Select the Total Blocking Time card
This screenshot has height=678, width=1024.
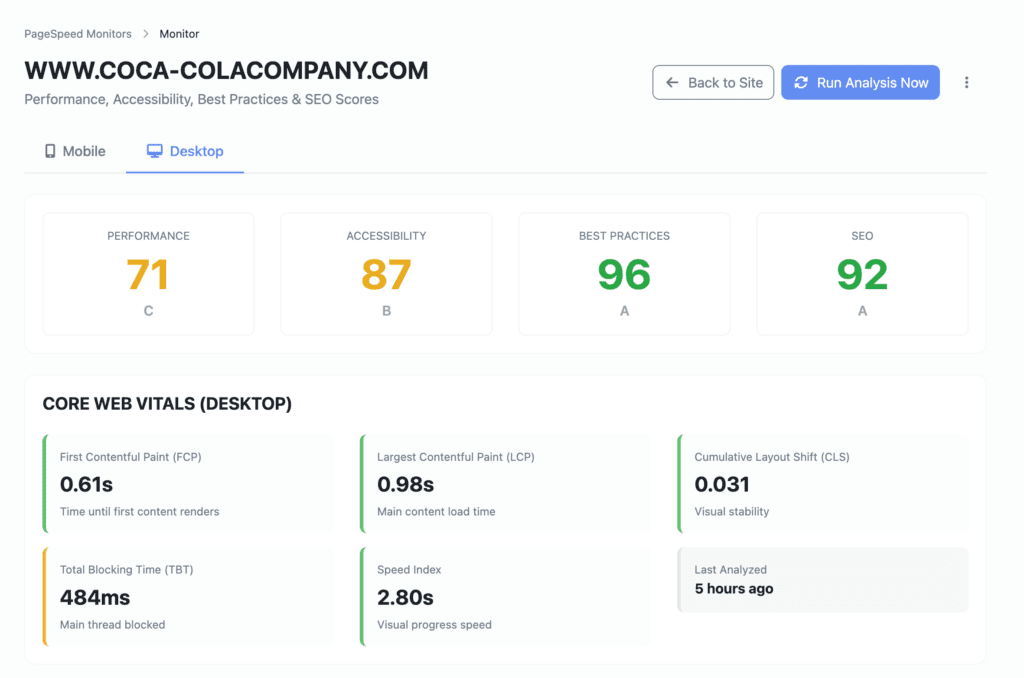188,594
